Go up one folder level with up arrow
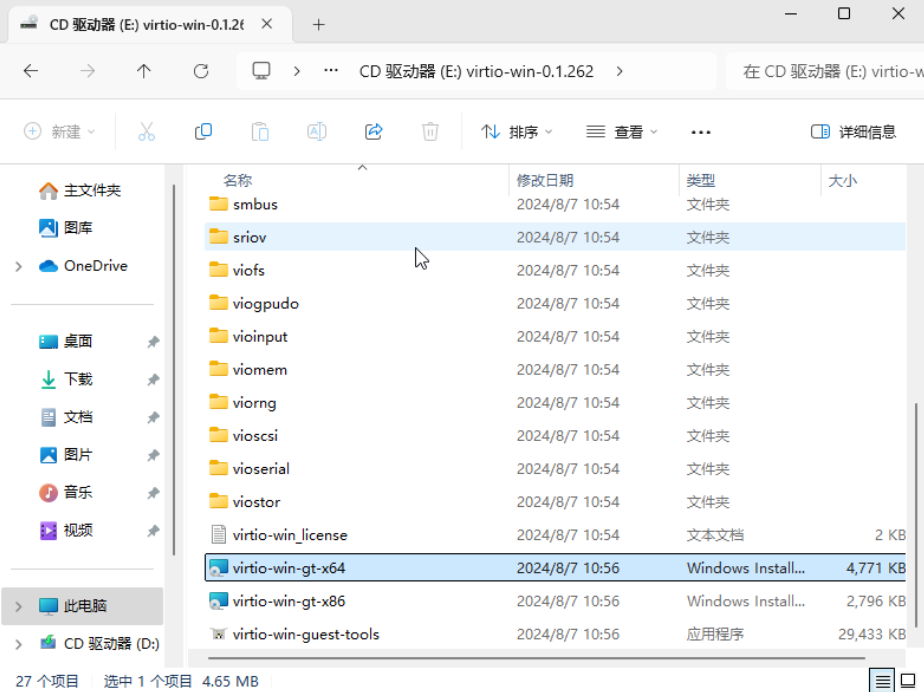Viewport: 924px width, 692px height. pos(144,71)
